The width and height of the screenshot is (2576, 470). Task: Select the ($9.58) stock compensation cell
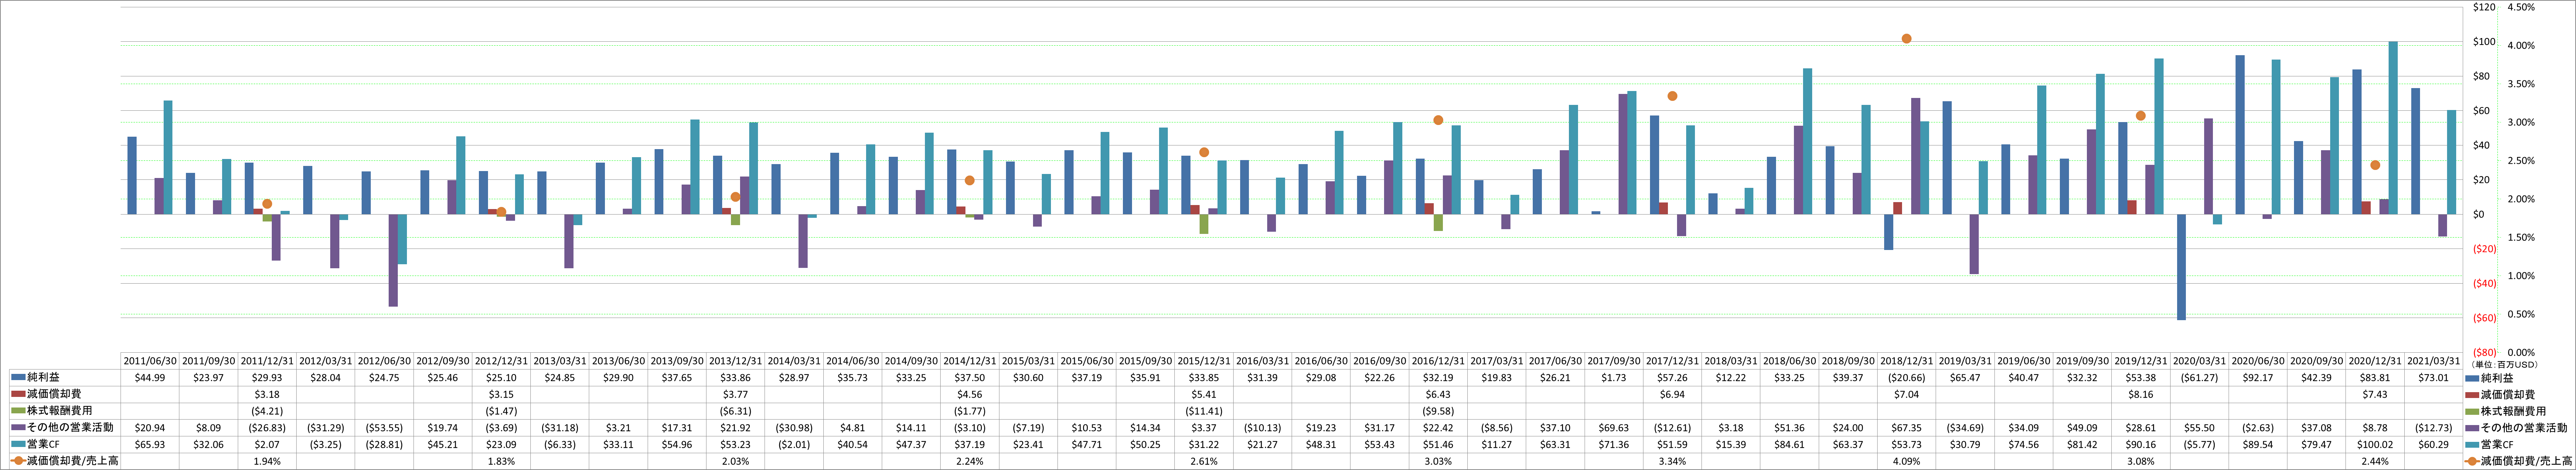tap(1438, 411)
